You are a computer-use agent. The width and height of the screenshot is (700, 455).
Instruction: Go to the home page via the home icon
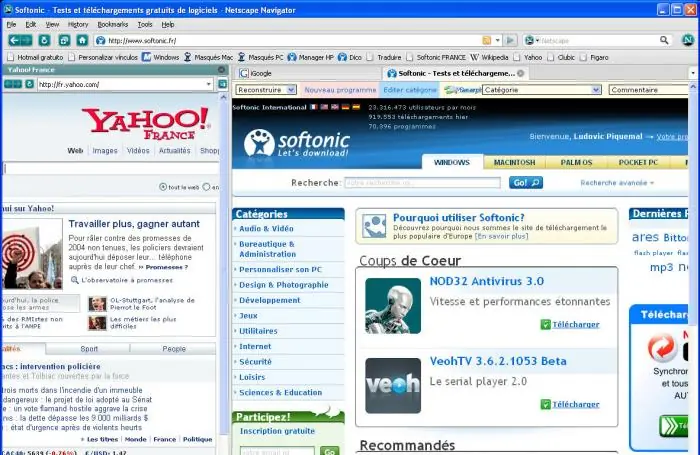[82, 41]
